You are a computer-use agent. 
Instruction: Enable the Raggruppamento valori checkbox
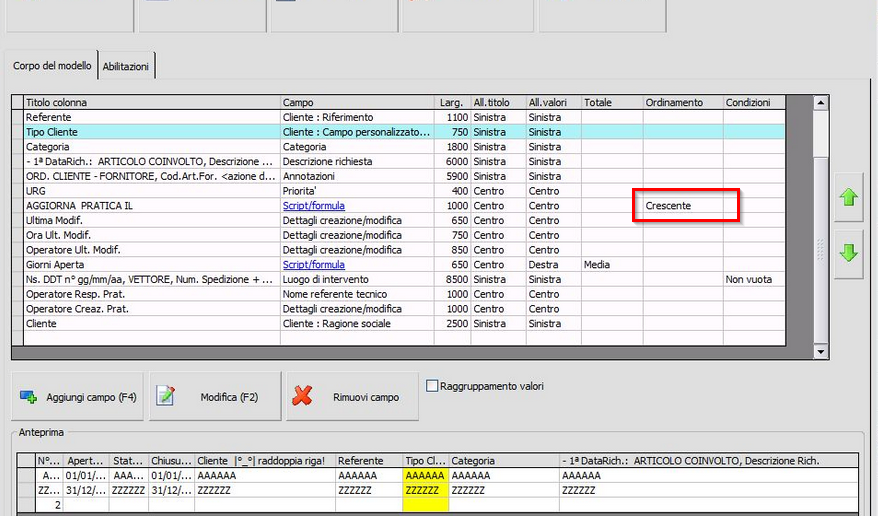(x=432, y=386)
